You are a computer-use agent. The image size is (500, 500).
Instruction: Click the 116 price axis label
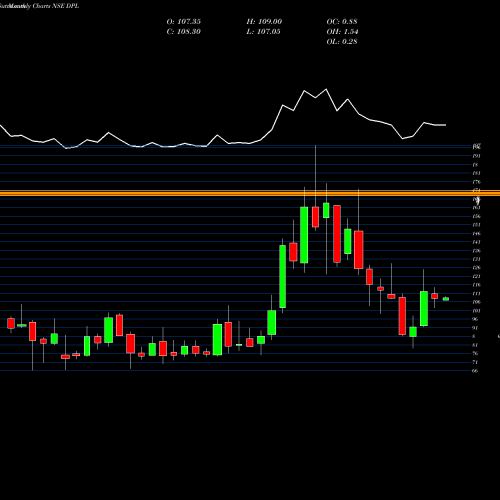(x=476, y=285)
